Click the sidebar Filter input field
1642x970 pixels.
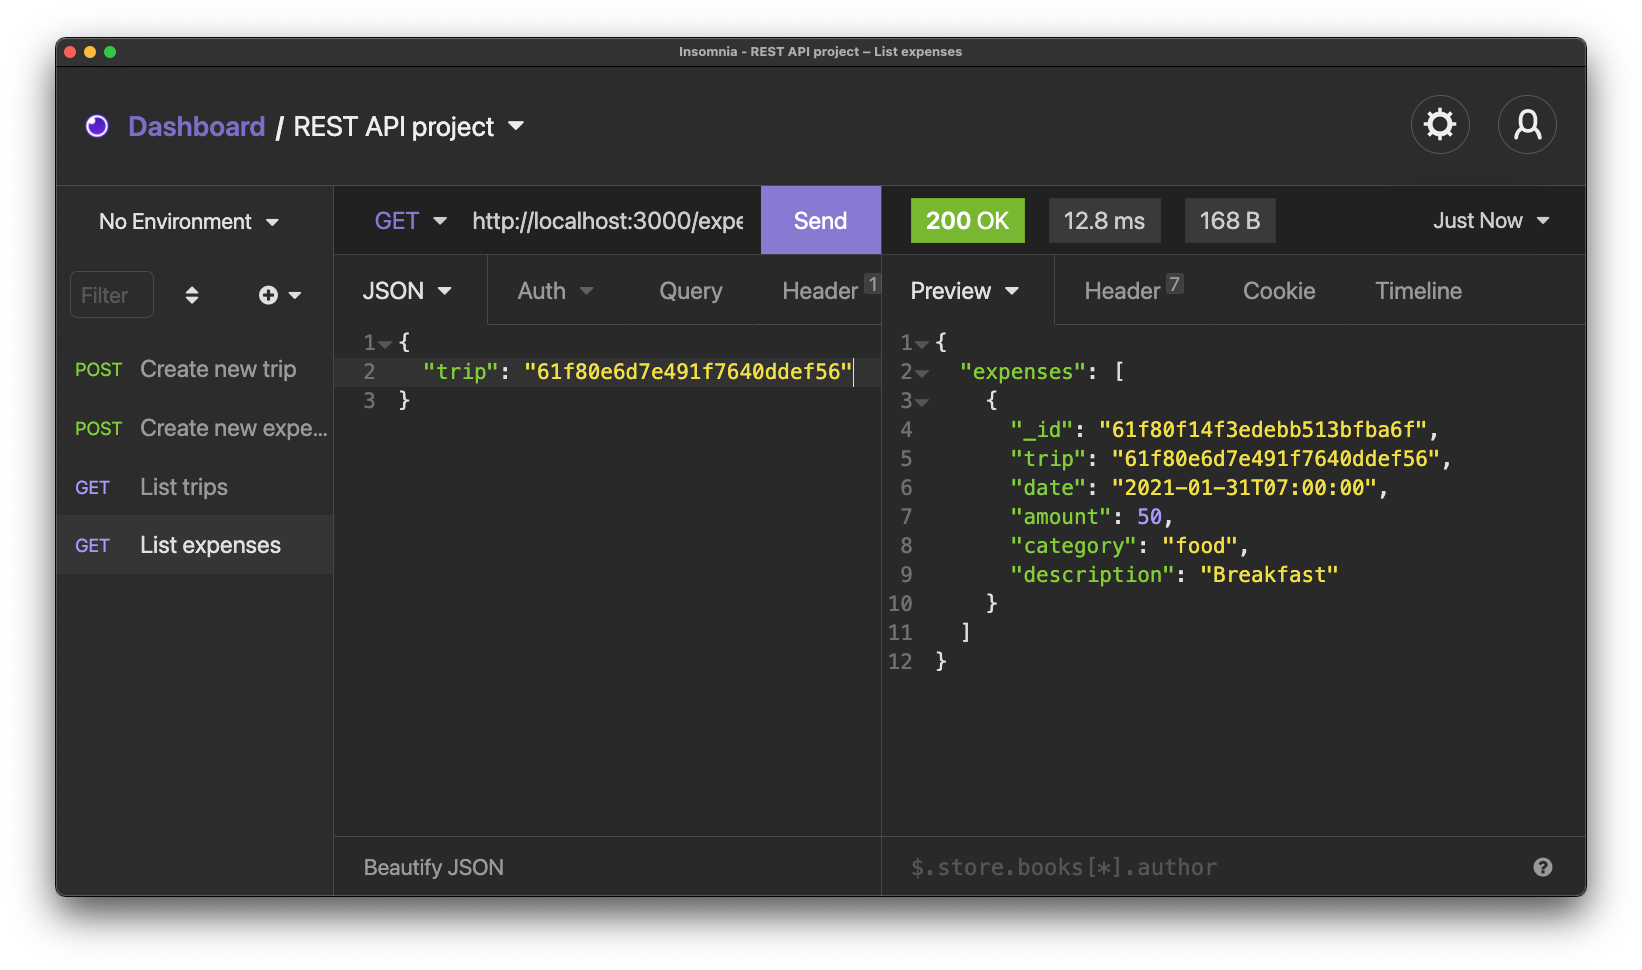point(111,295)
